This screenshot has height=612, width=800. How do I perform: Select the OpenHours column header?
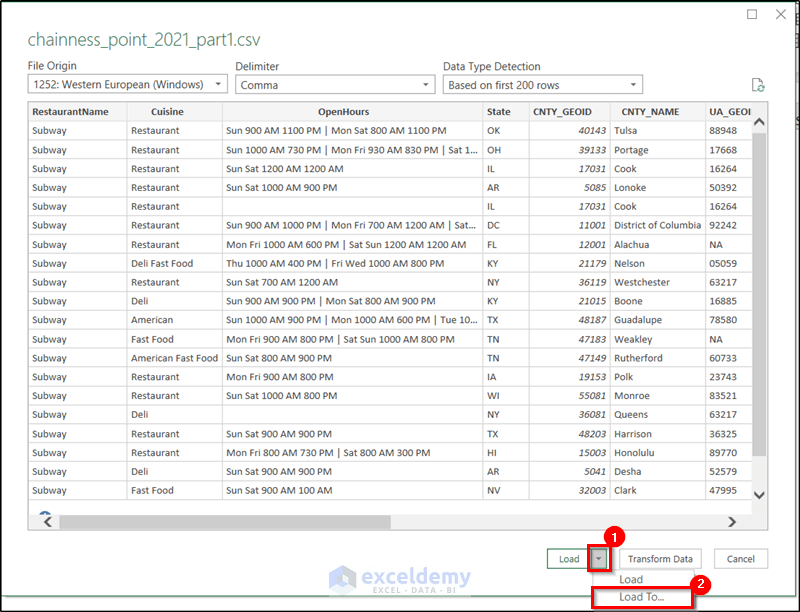tap(353, 112)
